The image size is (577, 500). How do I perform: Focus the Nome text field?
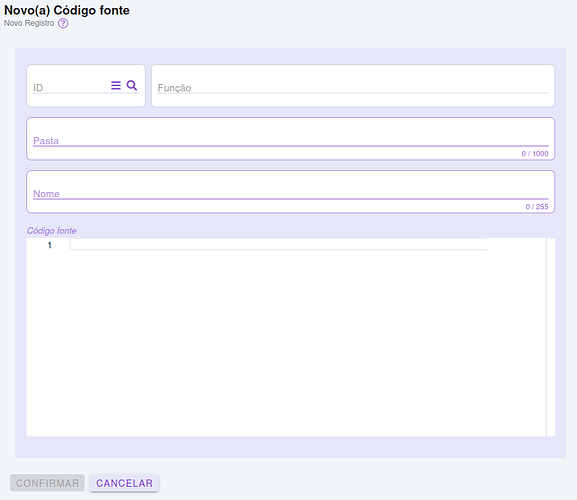tap(290, 193)
